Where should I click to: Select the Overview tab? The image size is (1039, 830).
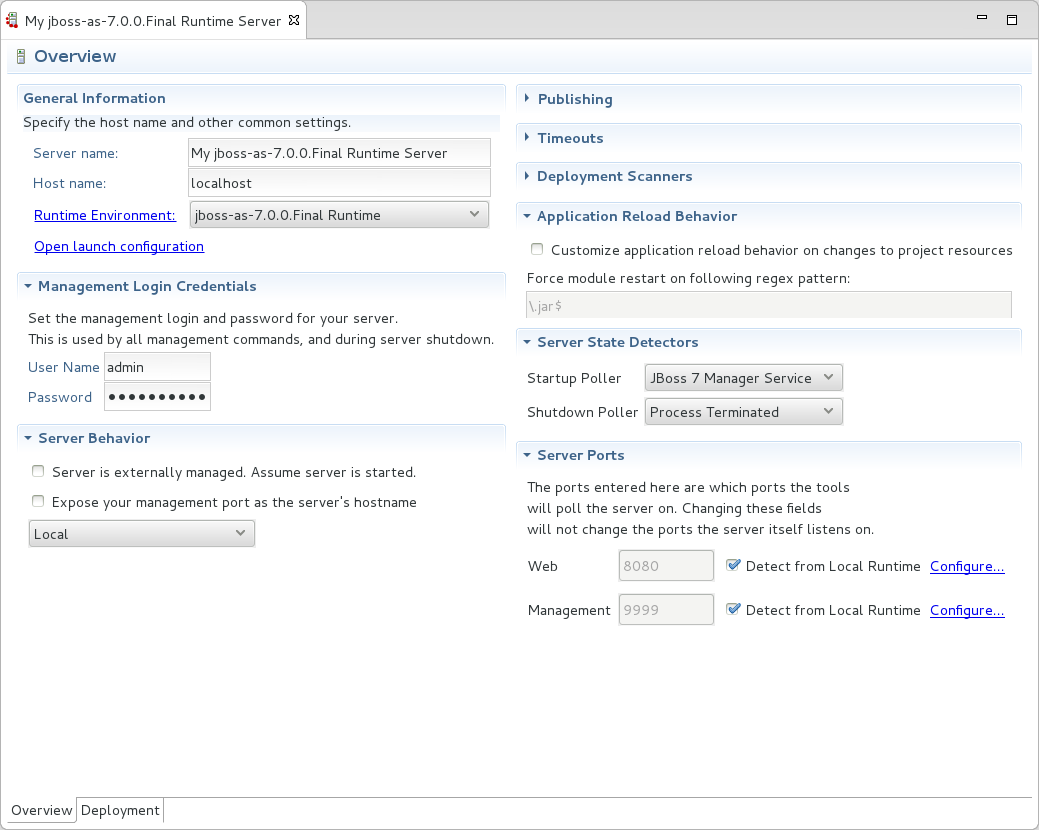point(40,810)
